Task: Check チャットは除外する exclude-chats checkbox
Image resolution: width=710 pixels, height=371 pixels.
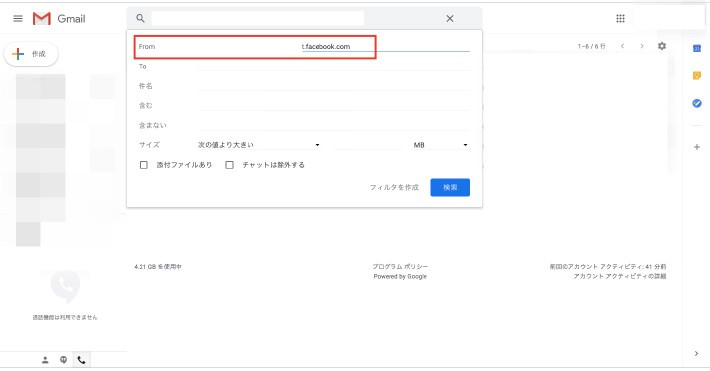Action: [x=230, y=165]
